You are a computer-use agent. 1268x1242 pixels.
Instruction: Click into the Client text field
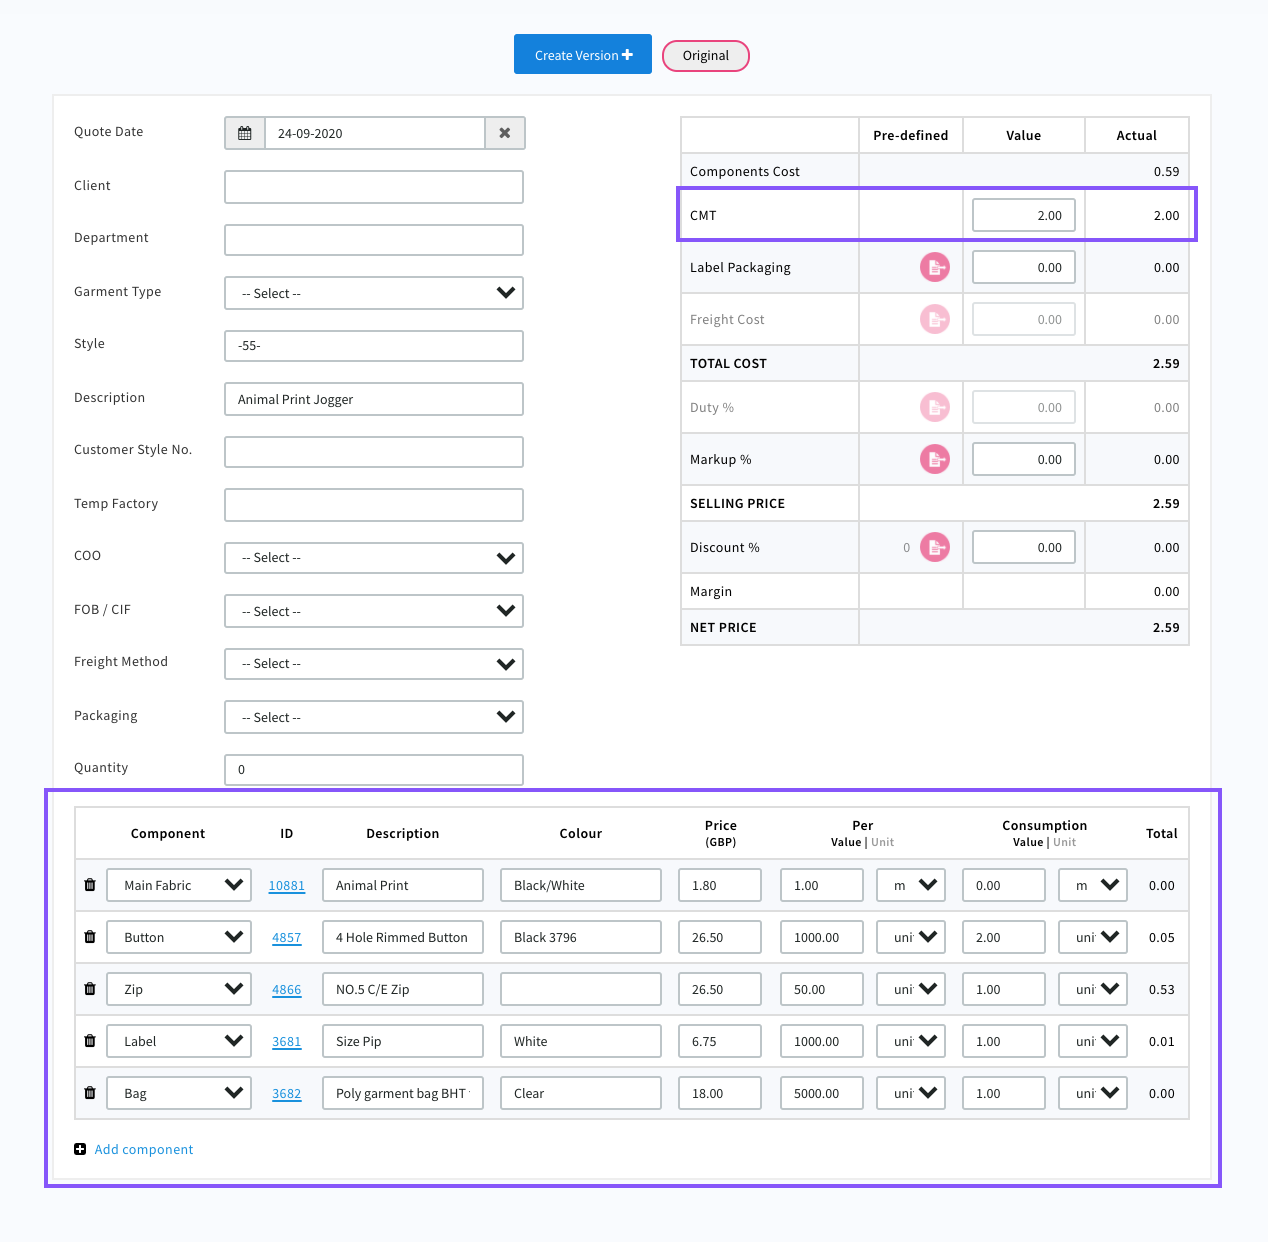[374, 187]
